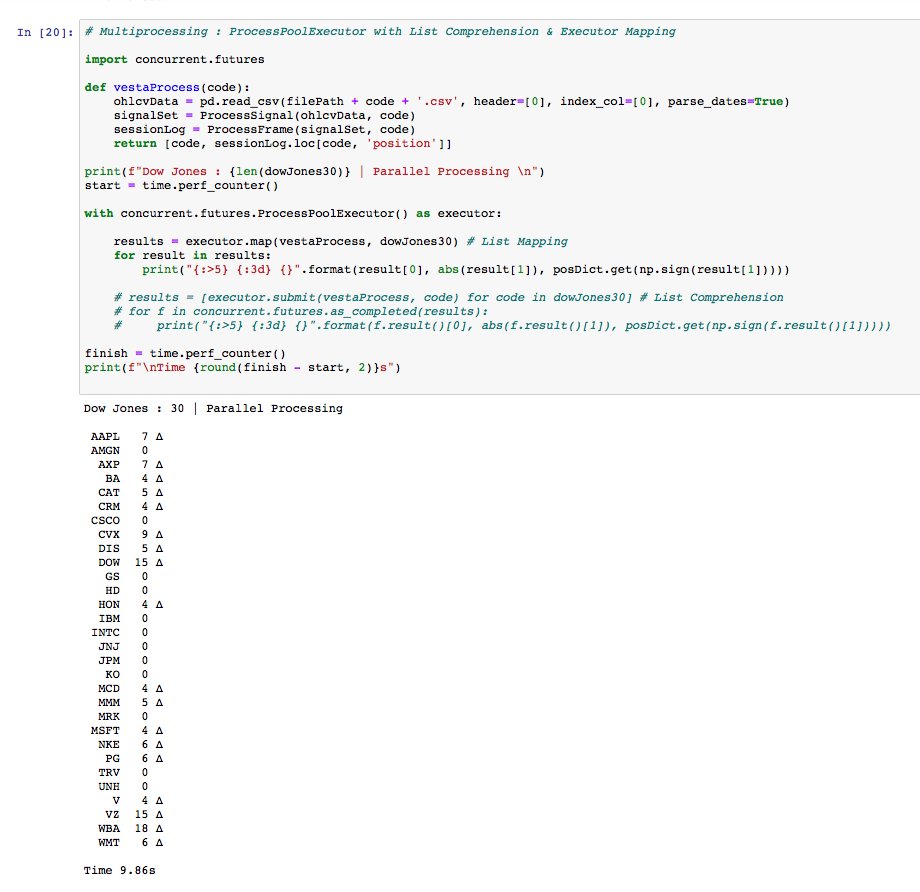Click the AAPL output row

click(127, 437)
